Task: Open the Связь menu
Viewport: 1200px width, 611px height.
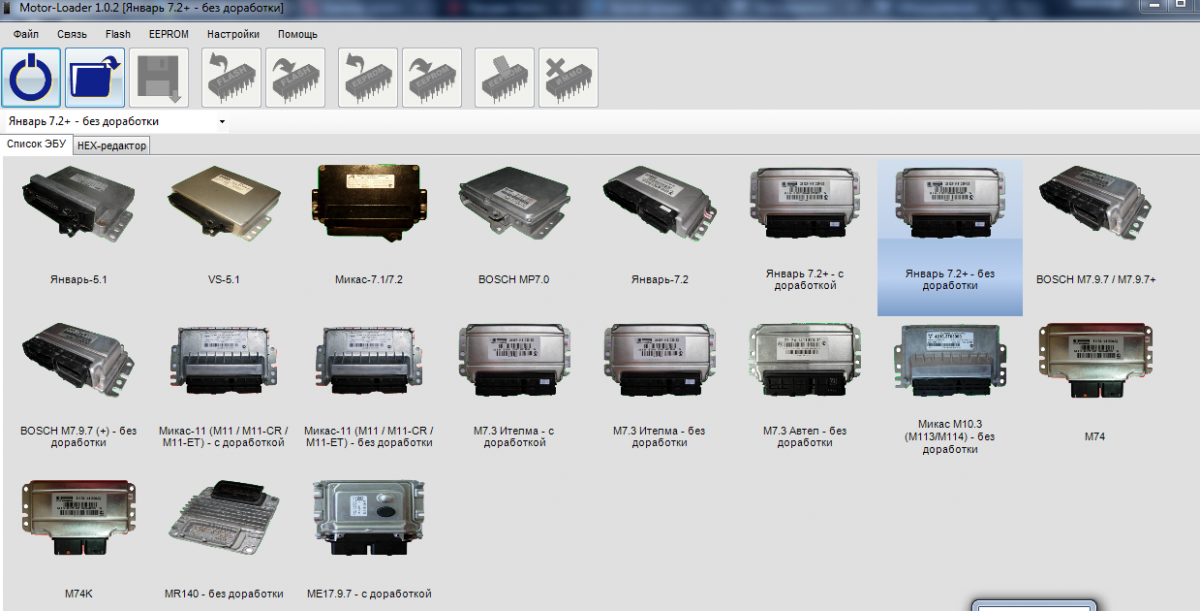Action: point(72,34)
